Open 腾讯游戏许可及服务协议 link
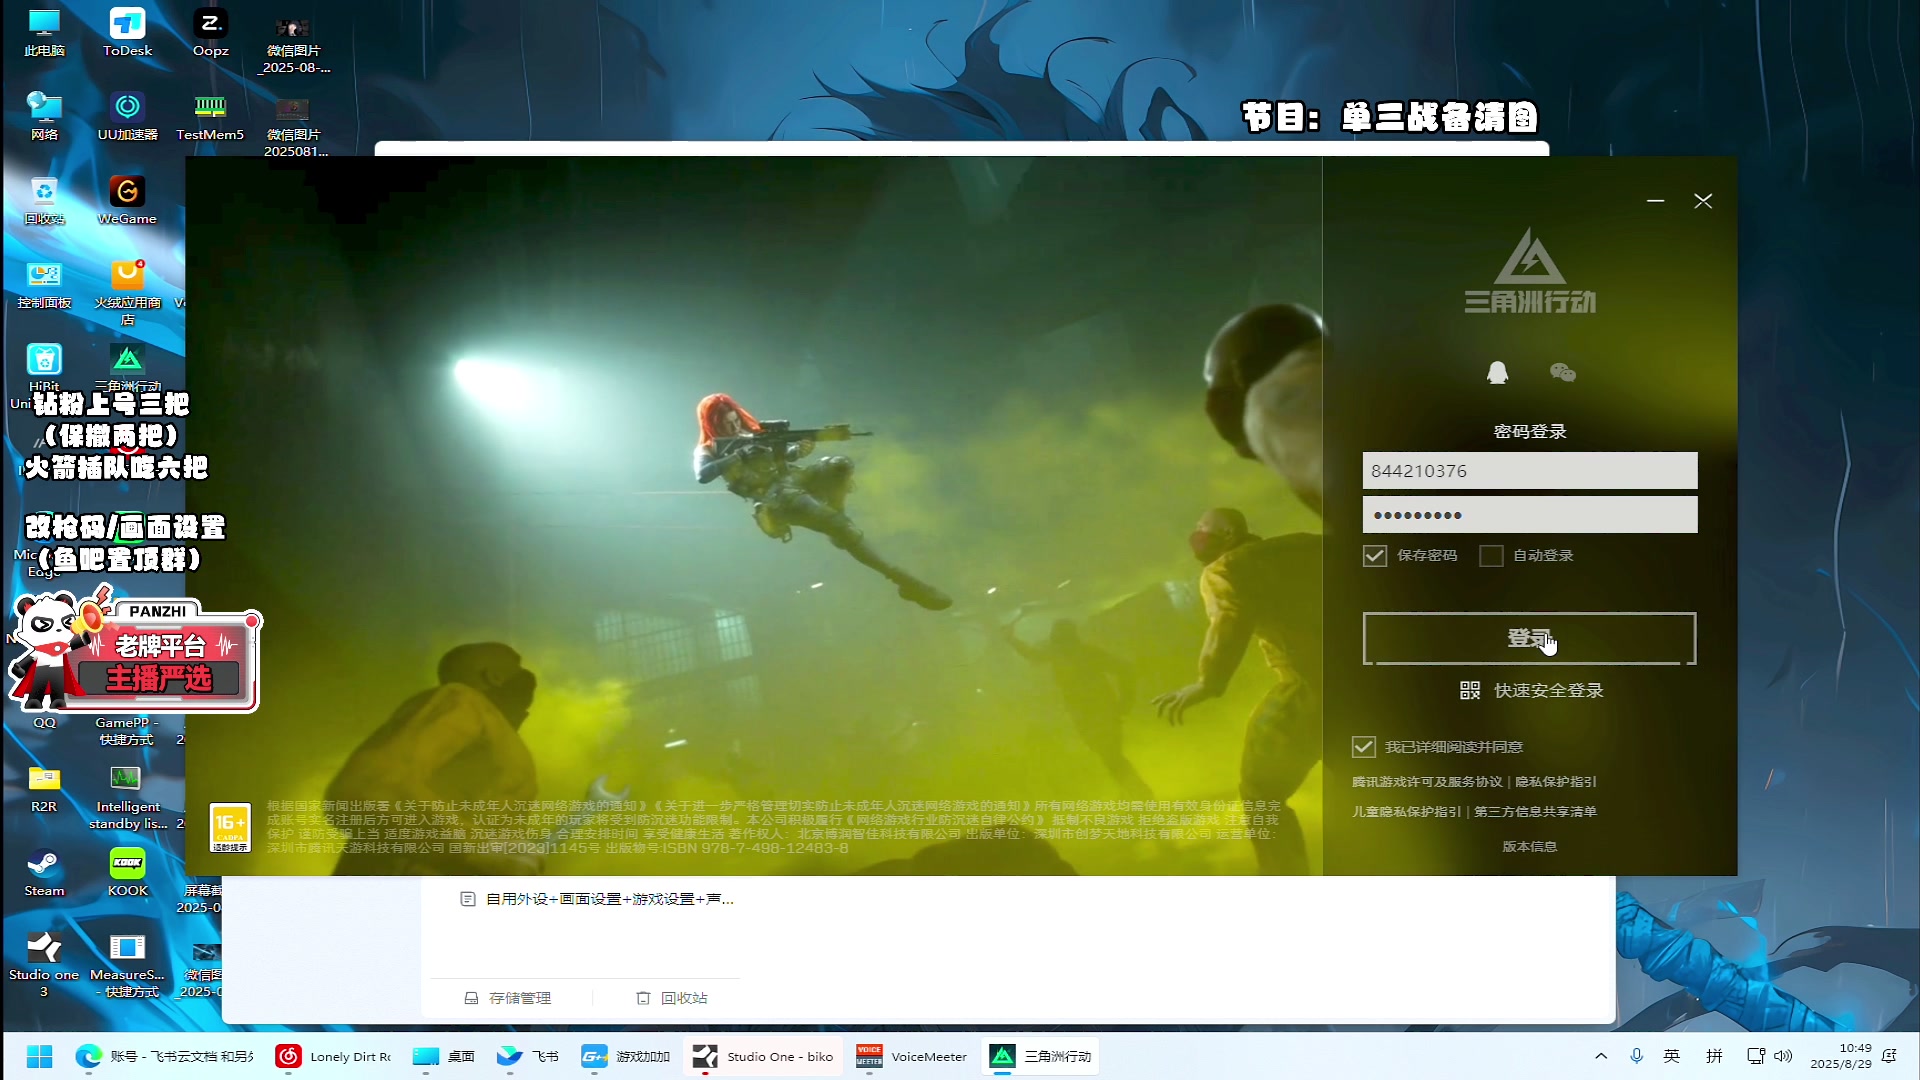Image resolution: width=1920 pixels, height=1080 pixels. 1427,782
